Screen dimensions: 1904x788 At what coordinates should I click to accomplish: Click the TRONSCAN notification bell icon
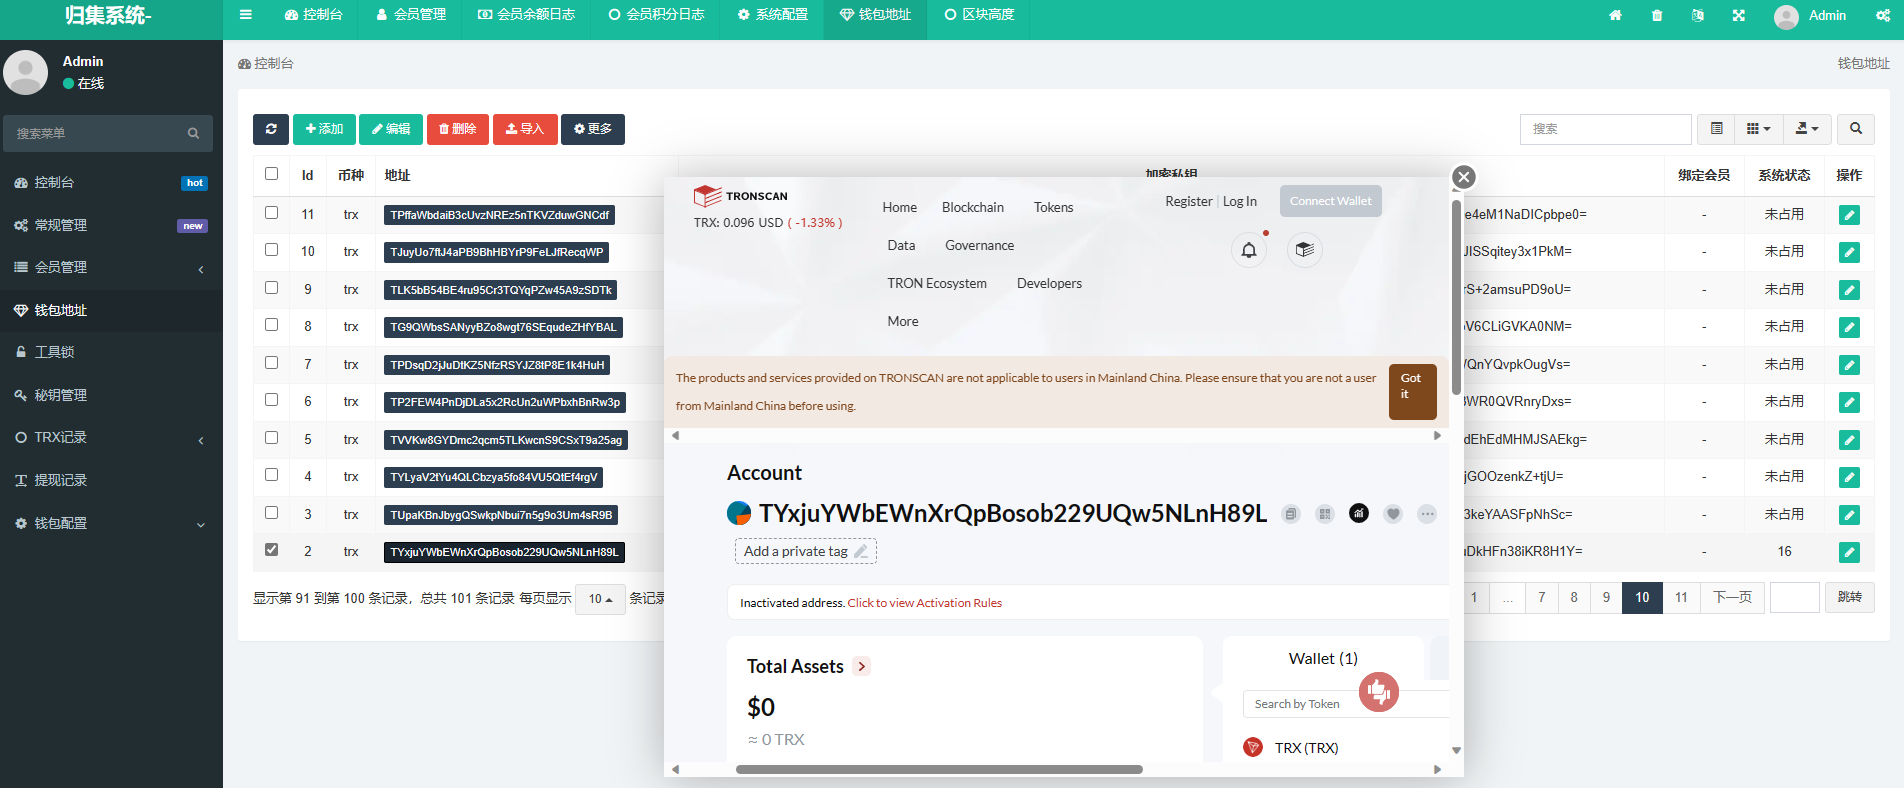1248,250
